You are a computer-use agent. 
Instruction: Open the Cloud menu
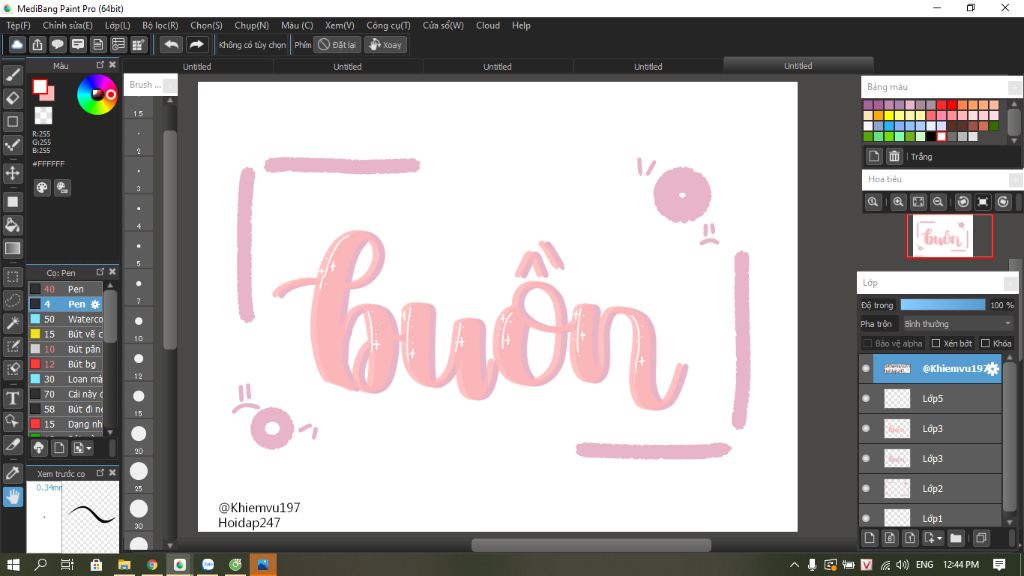point(488,25)
